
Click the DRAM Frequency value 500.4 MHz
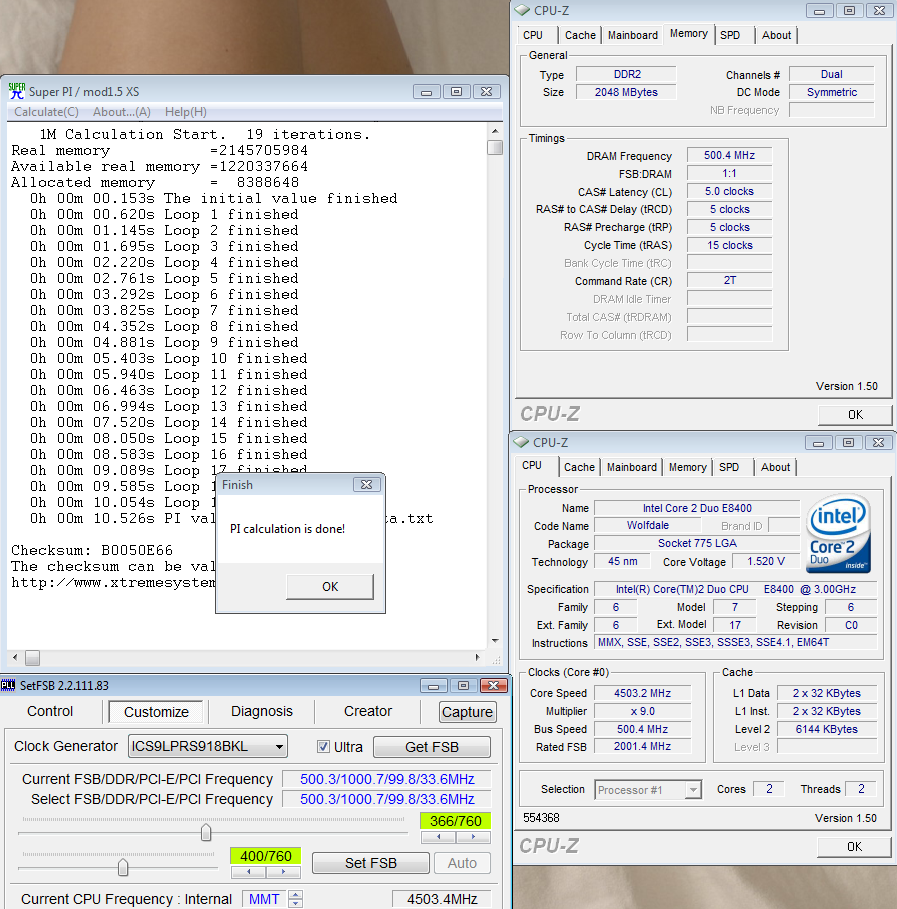[x=729, y=155]
